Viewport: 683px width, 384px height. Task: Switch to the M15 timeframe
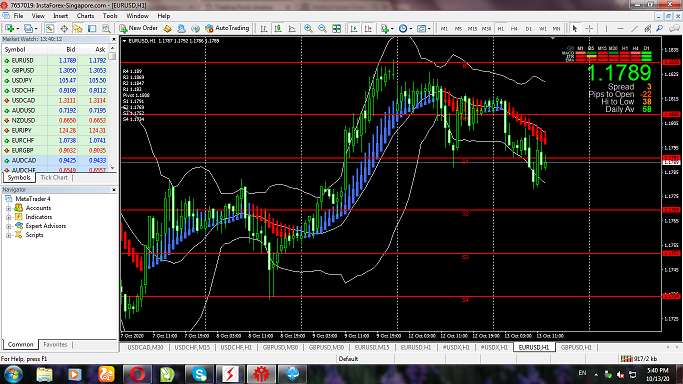472,29
